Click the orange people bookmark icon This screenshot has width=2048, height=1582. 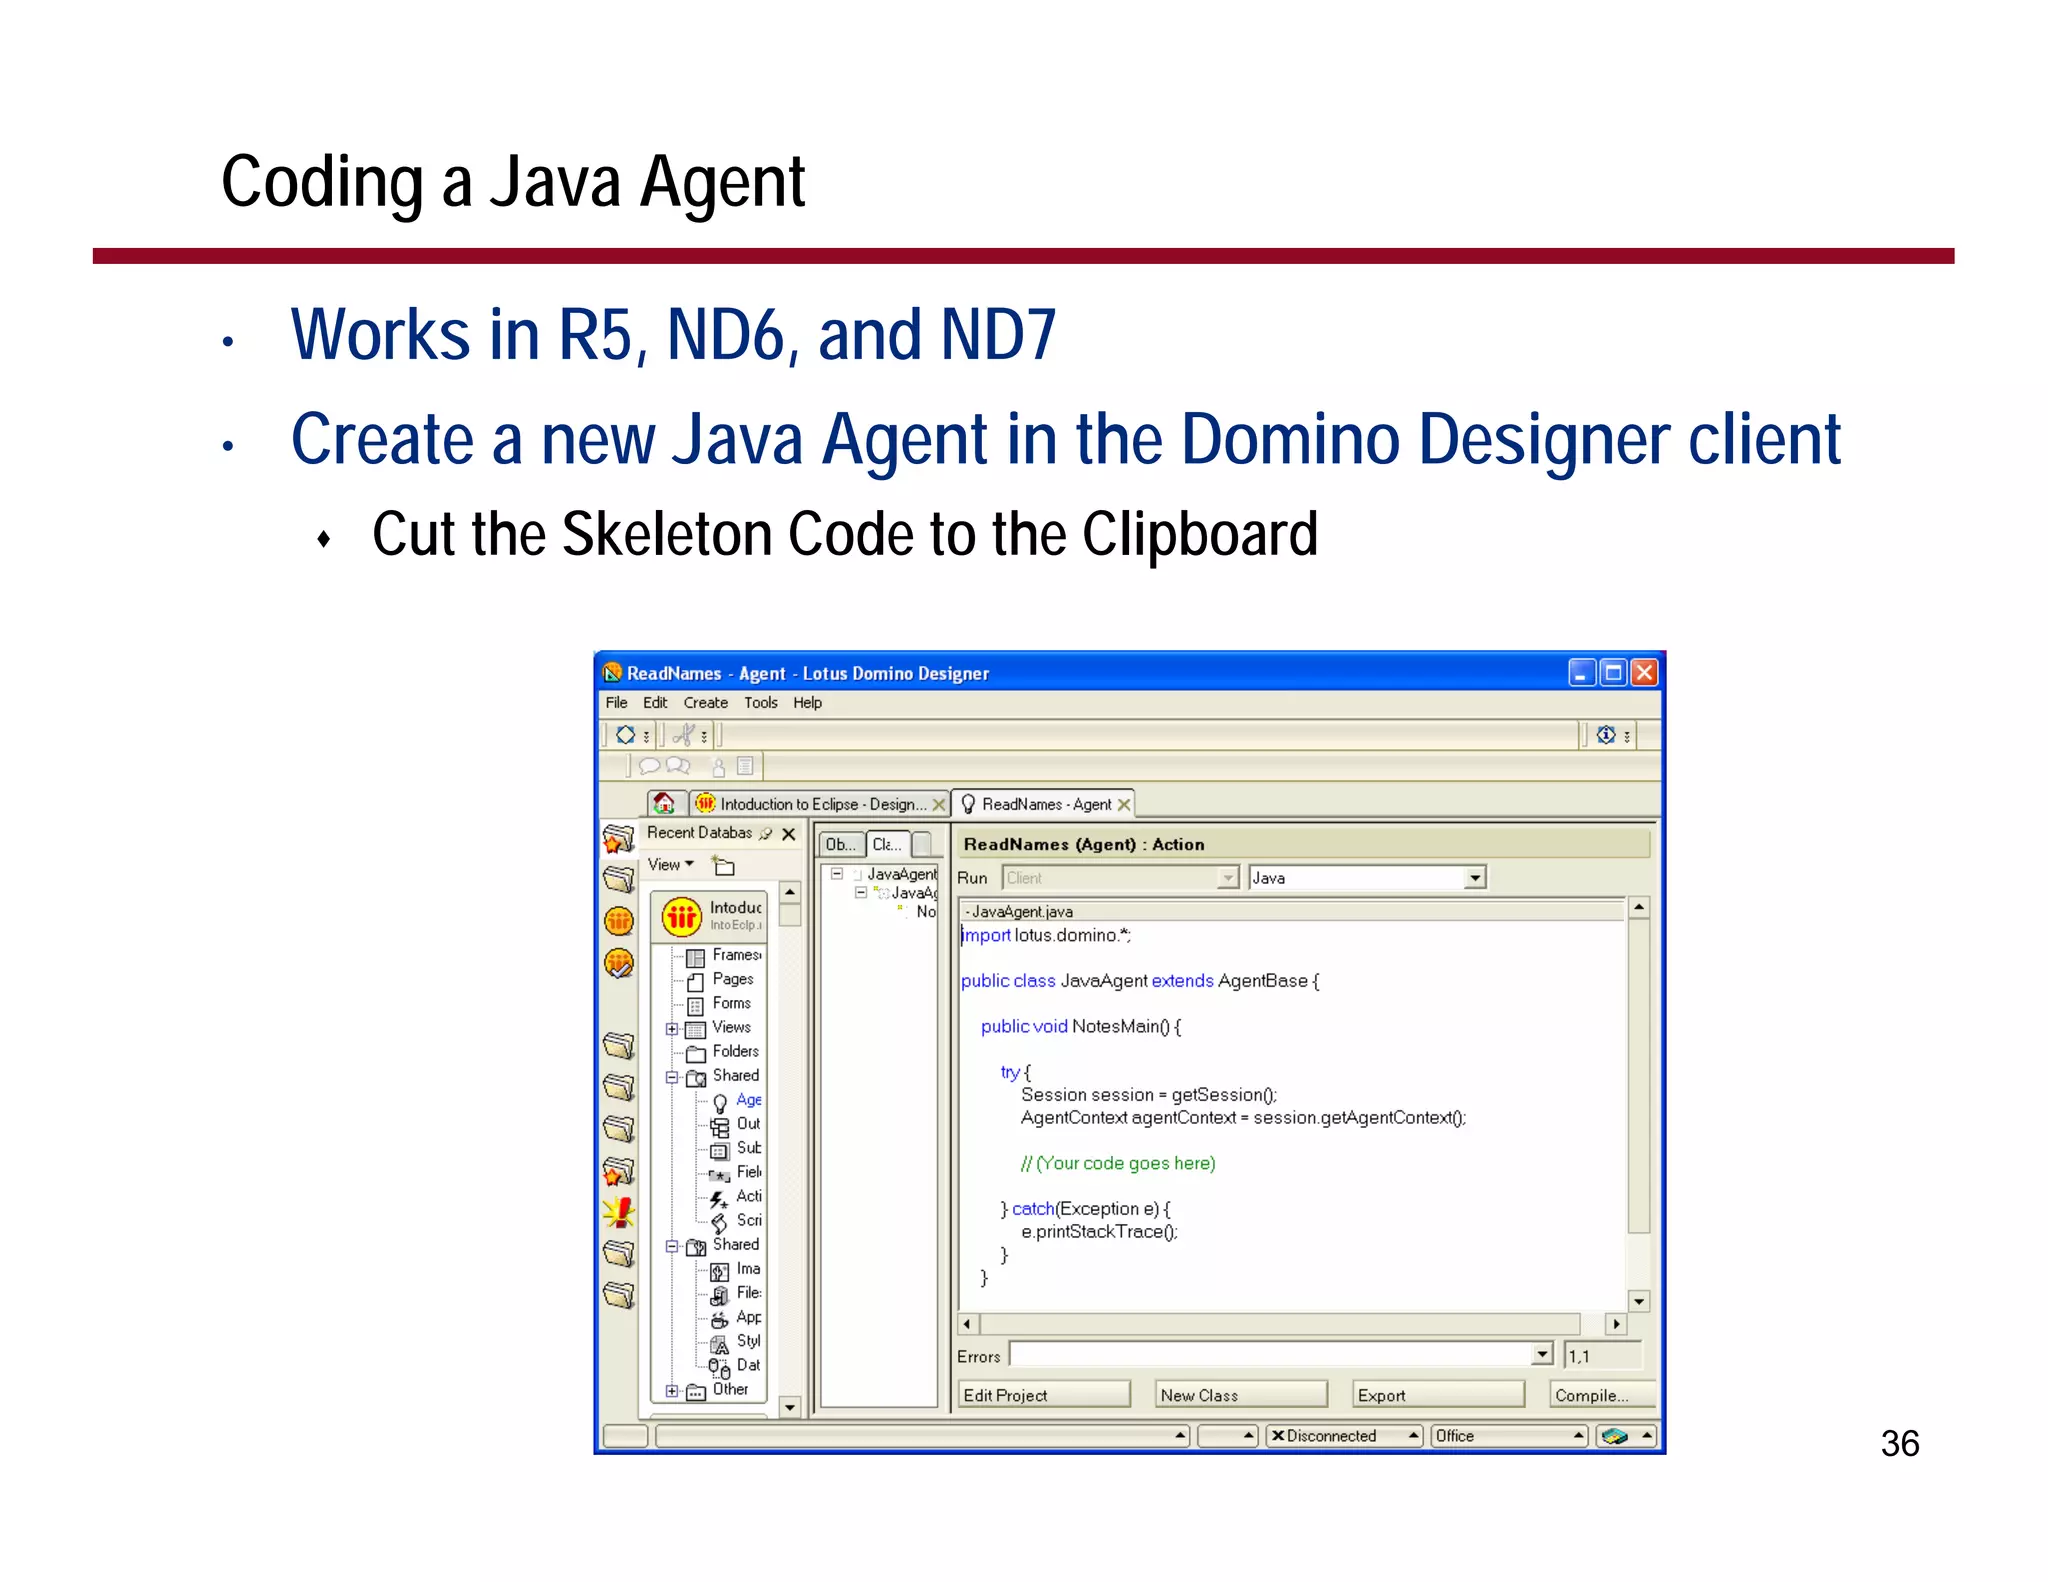click(619, 920)
